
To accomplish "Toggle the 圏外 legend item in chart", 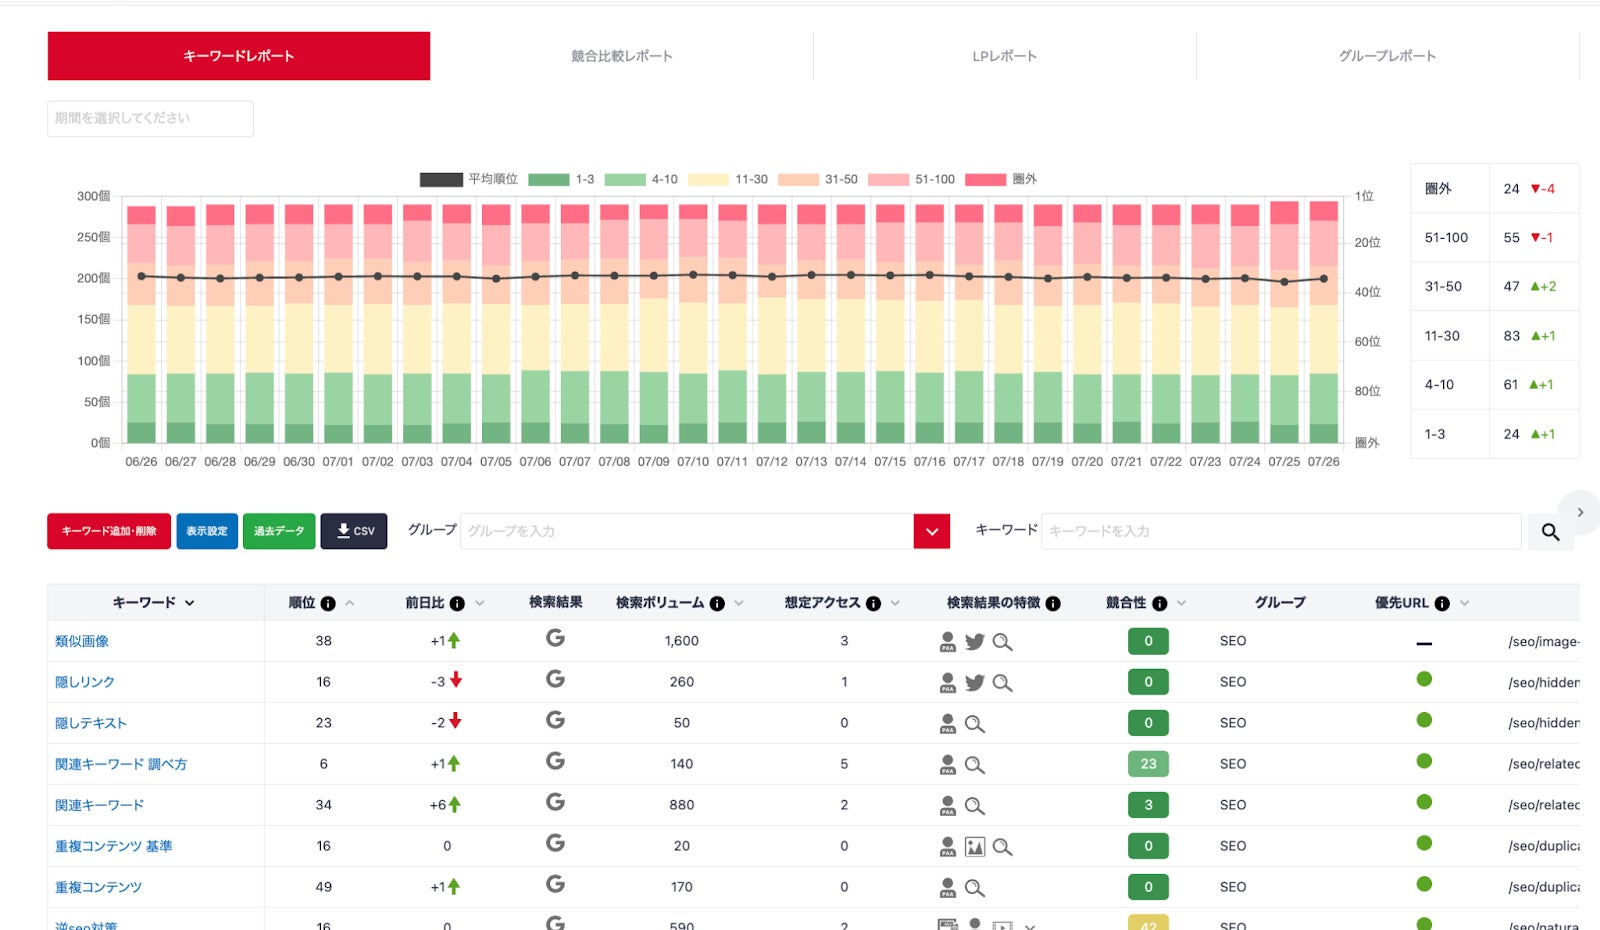I will [x=1000, y=179].
